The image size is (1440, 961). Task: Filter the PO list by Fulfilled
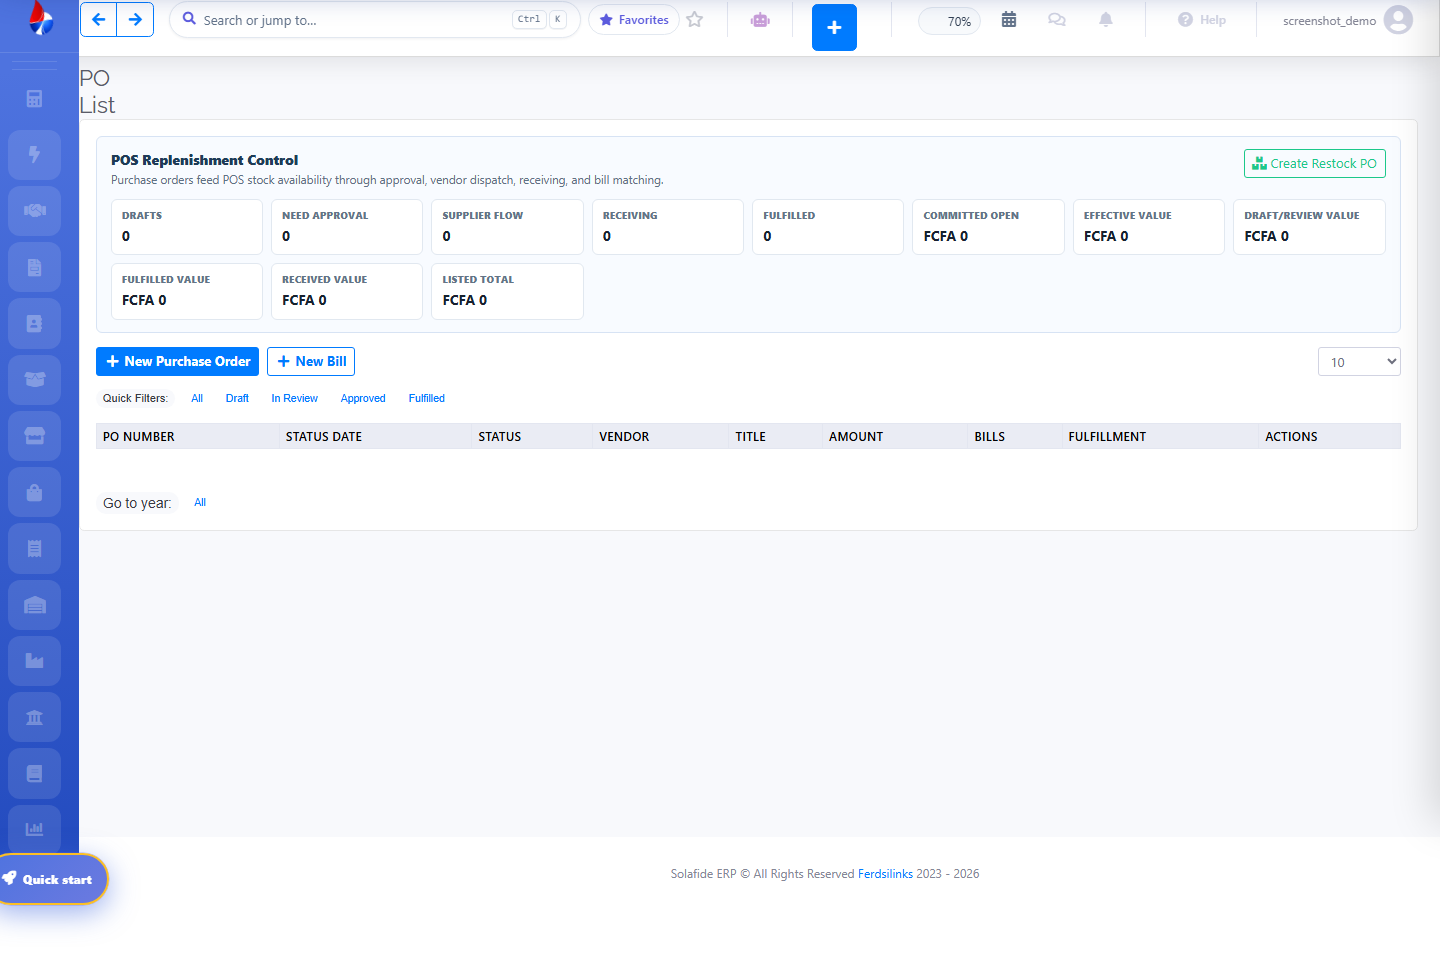click(427, 398)
